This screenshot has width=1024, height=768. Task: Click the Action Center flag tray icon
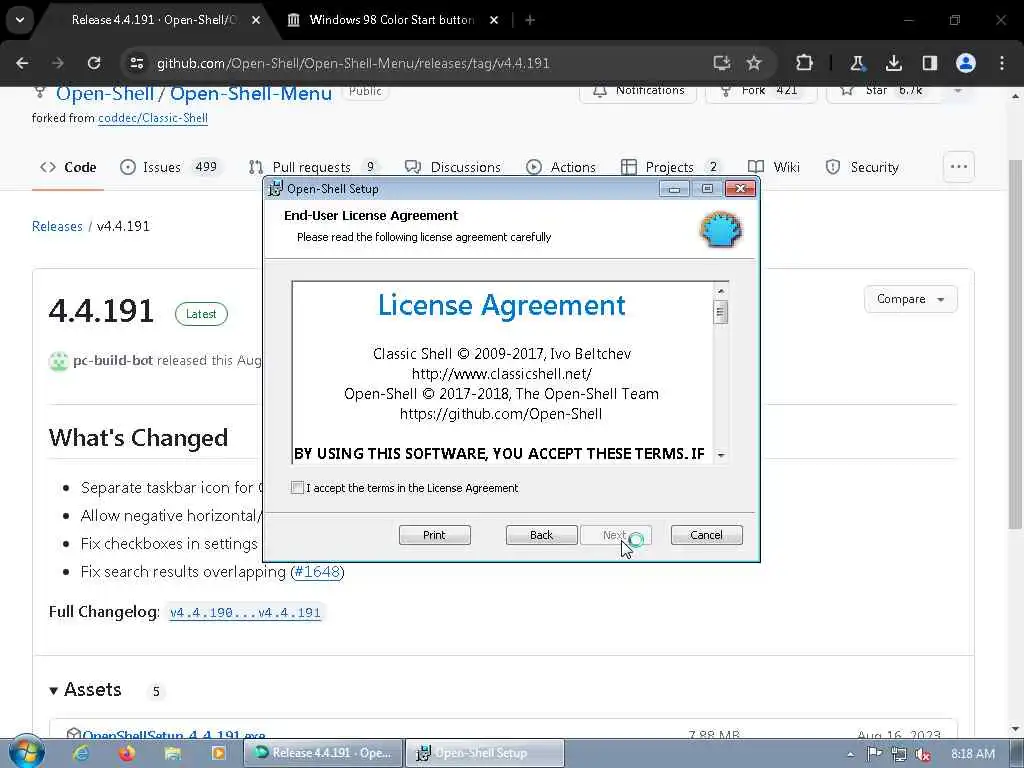pyautogui.click(x=874, y=754)
